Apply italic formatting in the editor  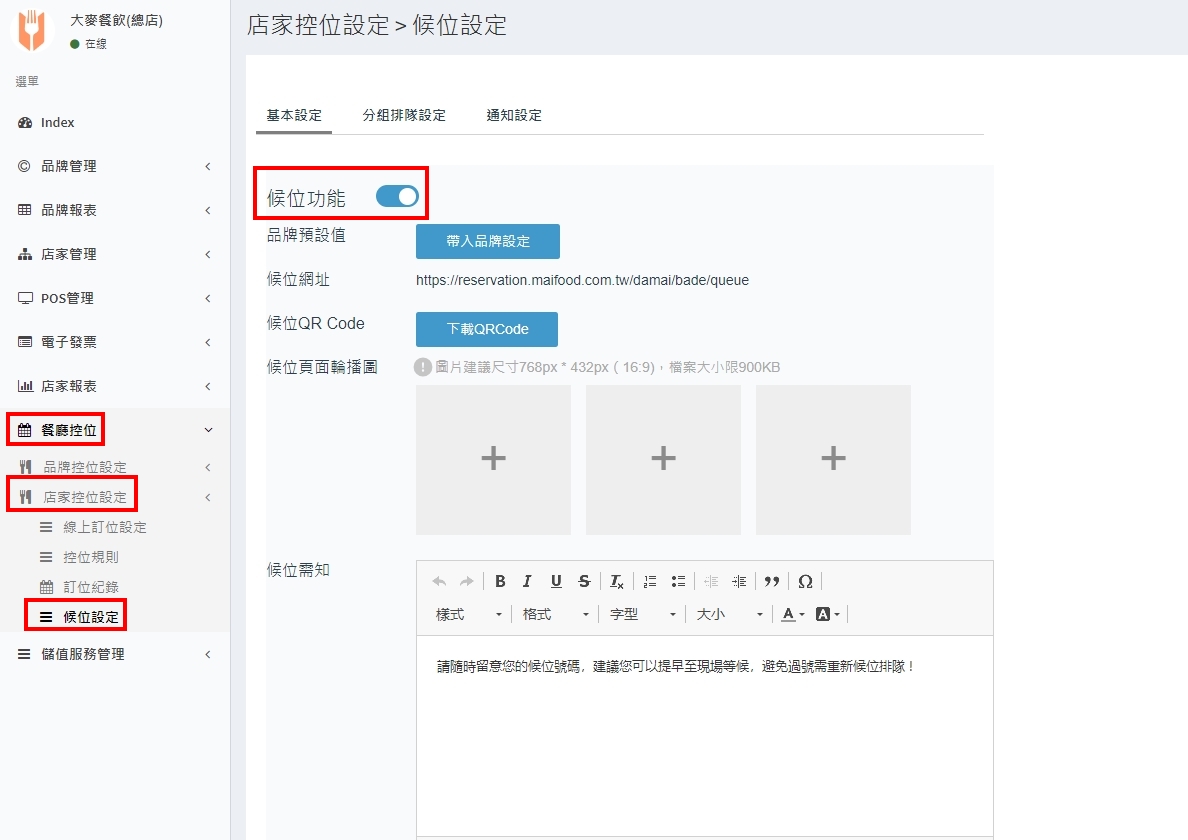coord(527,581)
